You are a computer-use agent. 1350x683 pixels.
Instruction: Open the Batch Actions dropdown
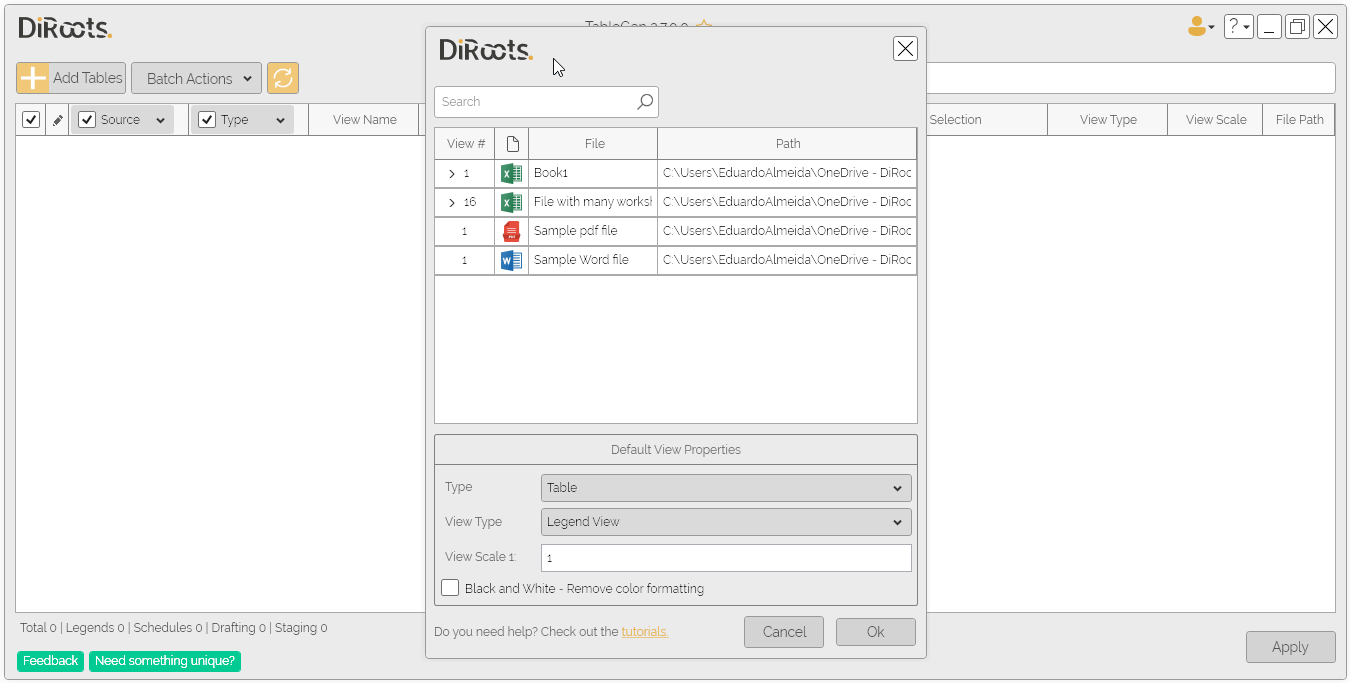click(196, 78)
